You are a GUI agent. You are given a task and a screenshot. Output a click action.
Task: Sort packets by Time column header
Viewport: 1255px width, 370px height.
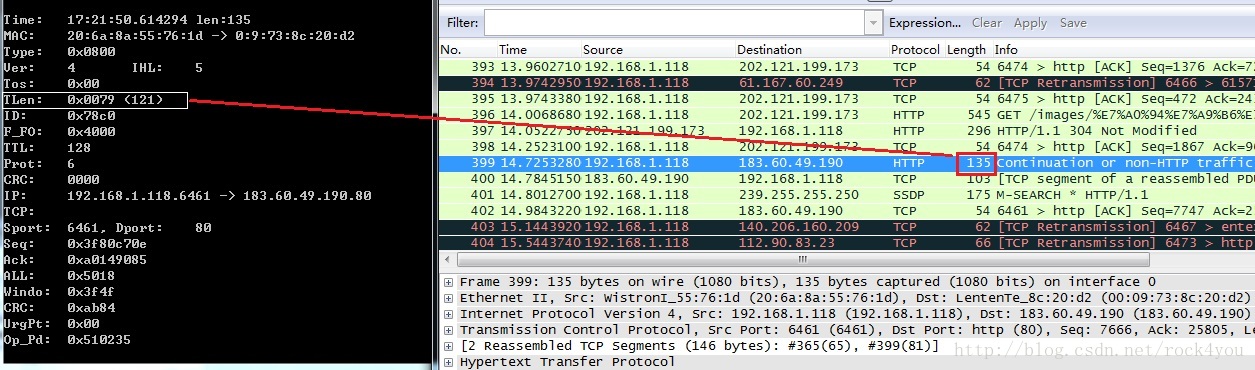(x=513, y=49)
